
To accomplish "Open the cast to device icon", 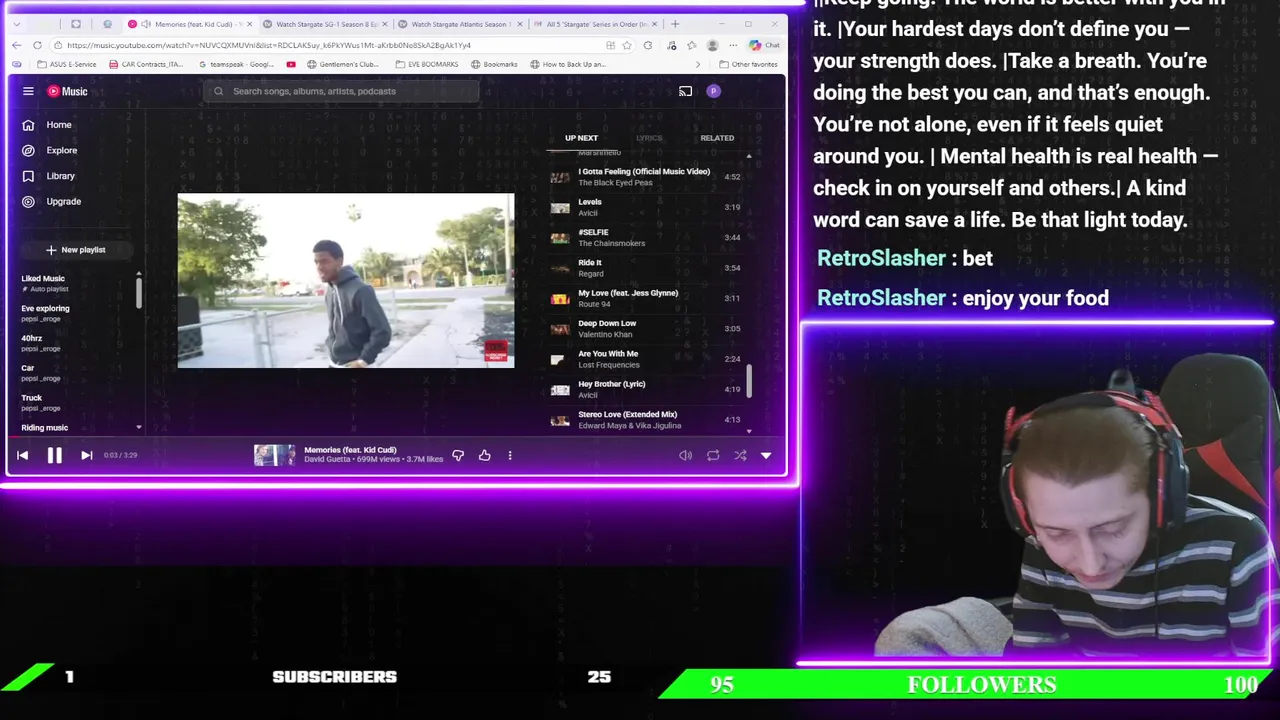I will pyautogui.click(x=685, y=91).
